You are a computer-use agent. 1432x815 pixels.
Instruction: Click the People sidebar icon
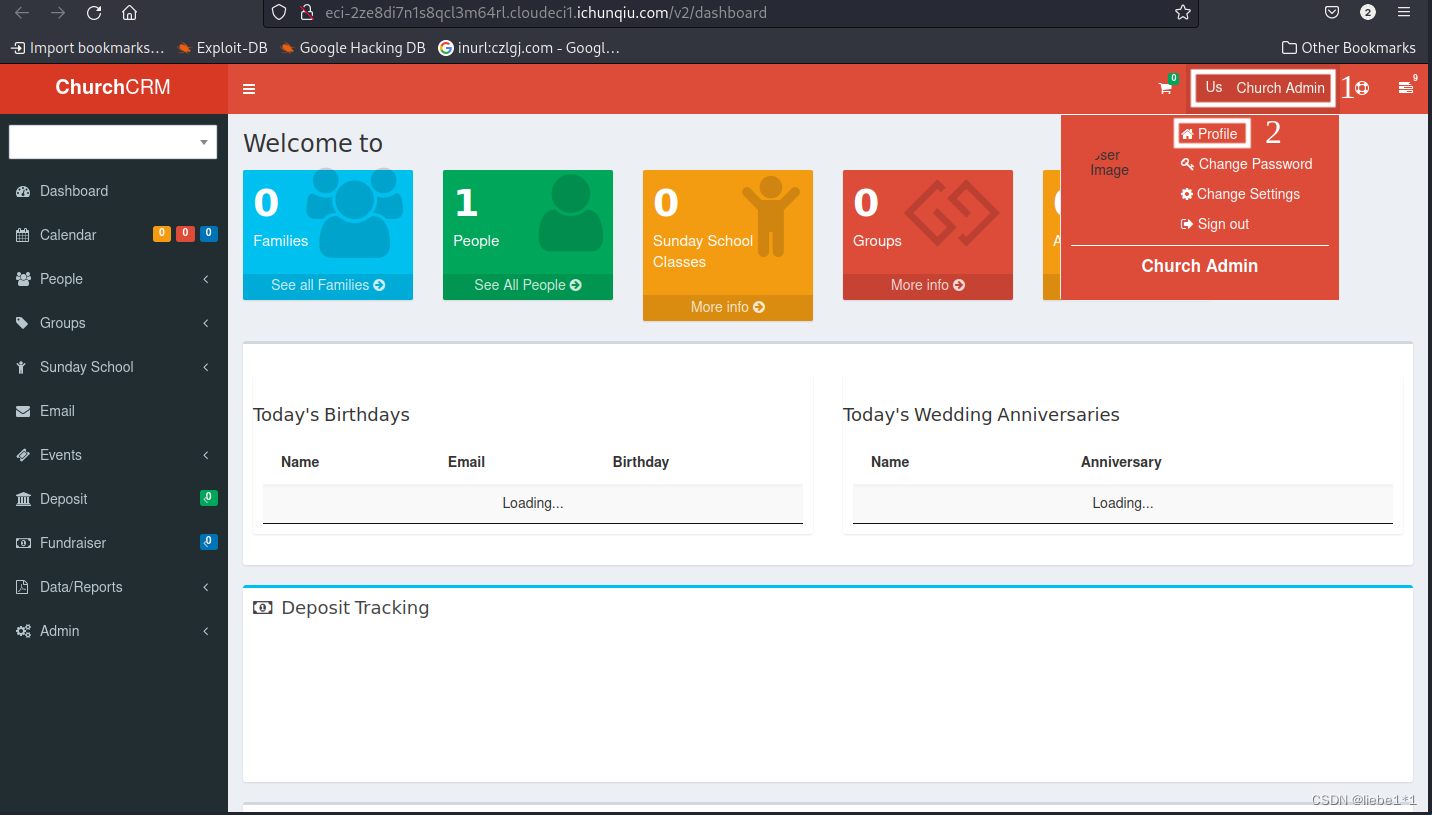[22, 279]
